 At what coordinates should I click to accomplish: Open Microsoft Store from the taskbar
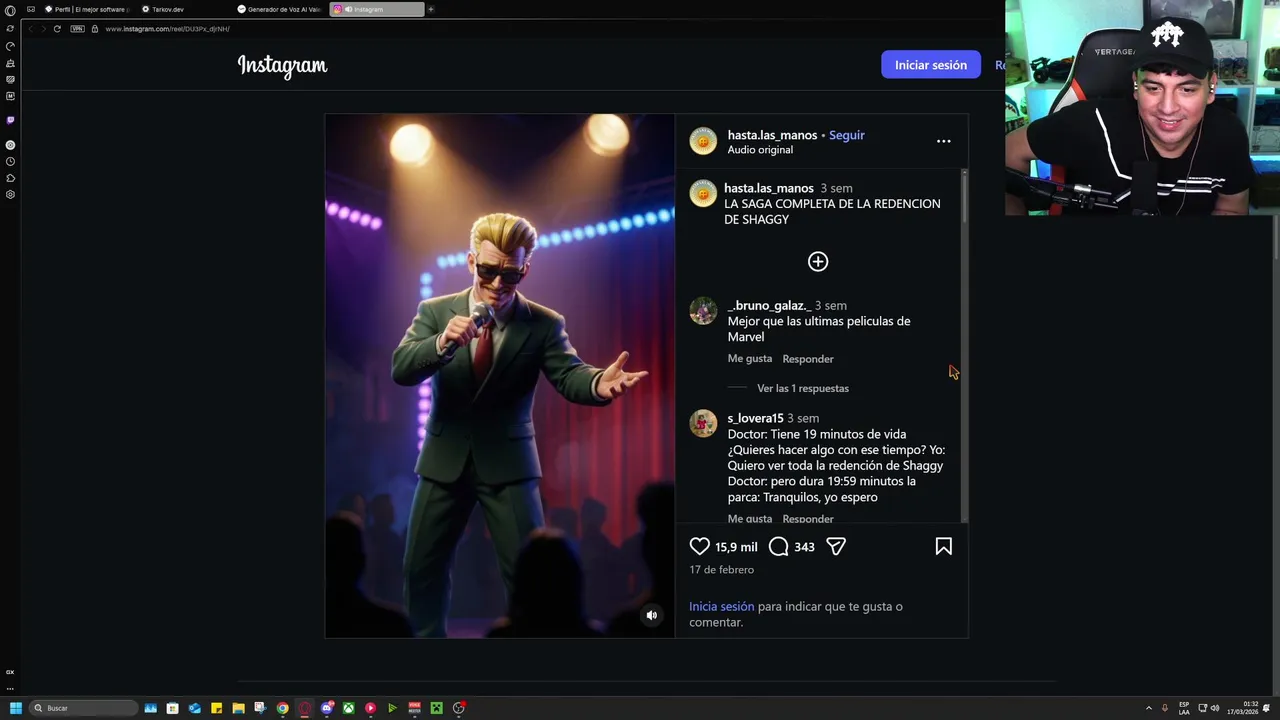pyautogui.click(x=172, y=708)
